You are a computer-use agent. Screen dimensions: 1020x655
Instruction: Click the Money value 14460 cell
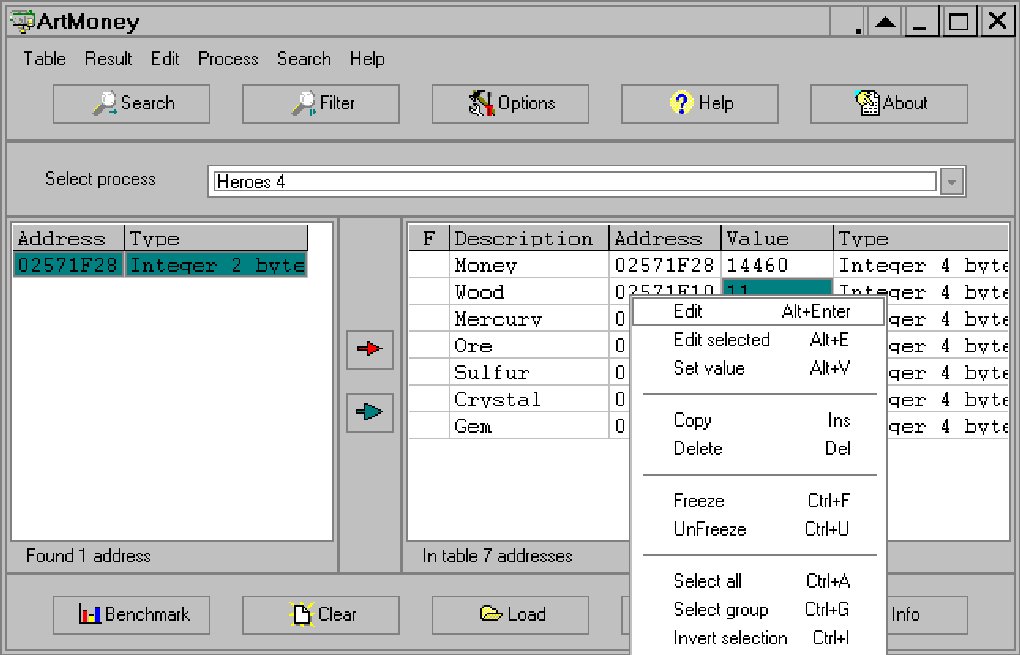[777, 265]
